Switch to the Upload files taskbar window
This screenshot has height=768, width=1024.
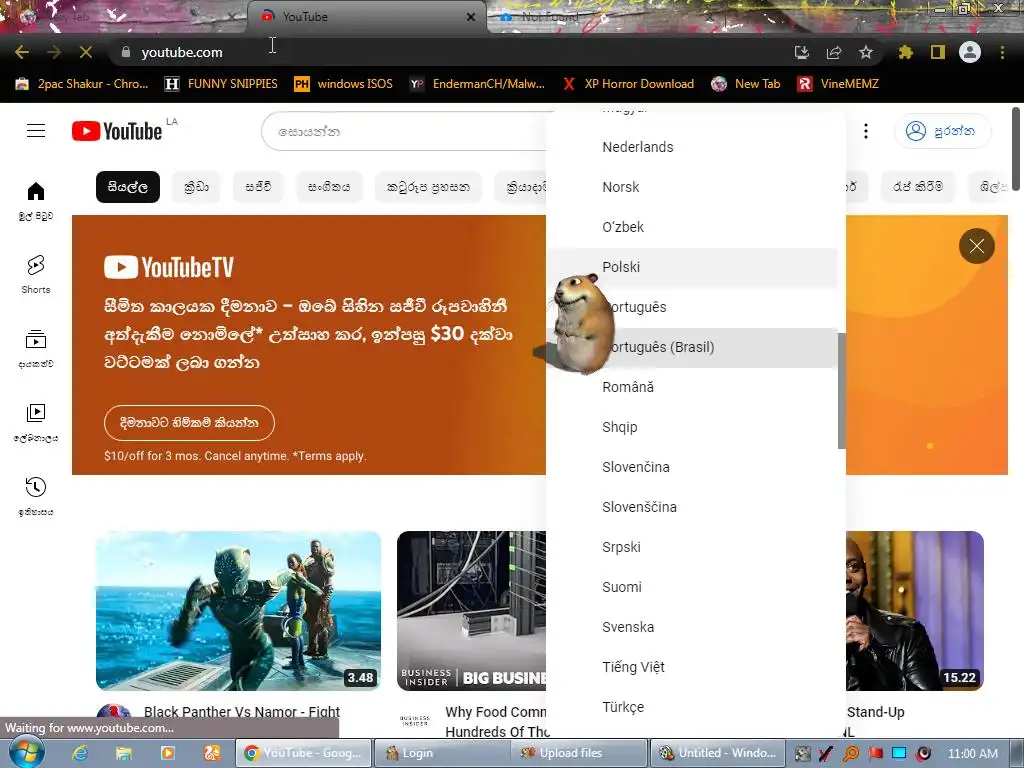(x=580, y=753)
